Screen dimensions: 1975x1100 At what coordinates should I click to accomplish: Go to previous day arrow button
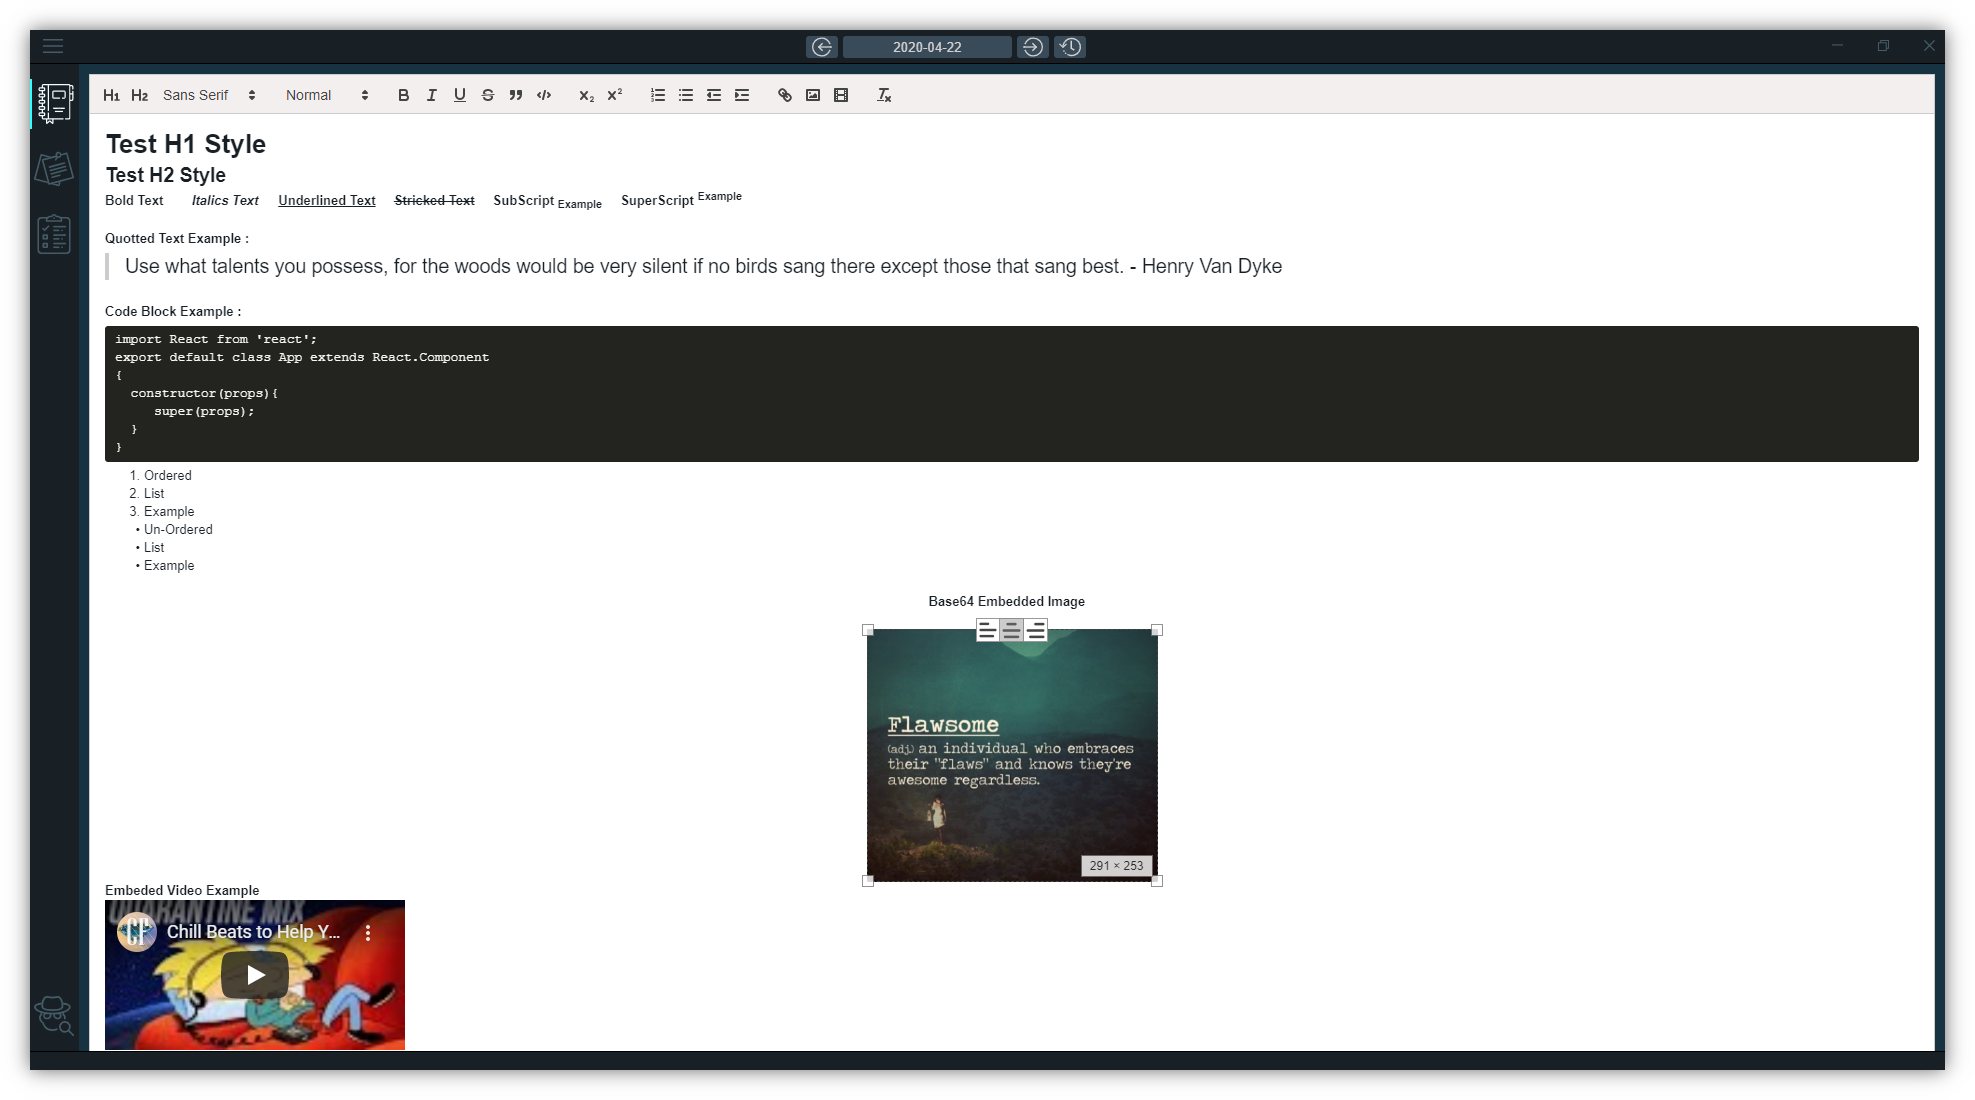pyautogui.click(x=822, y=47)
